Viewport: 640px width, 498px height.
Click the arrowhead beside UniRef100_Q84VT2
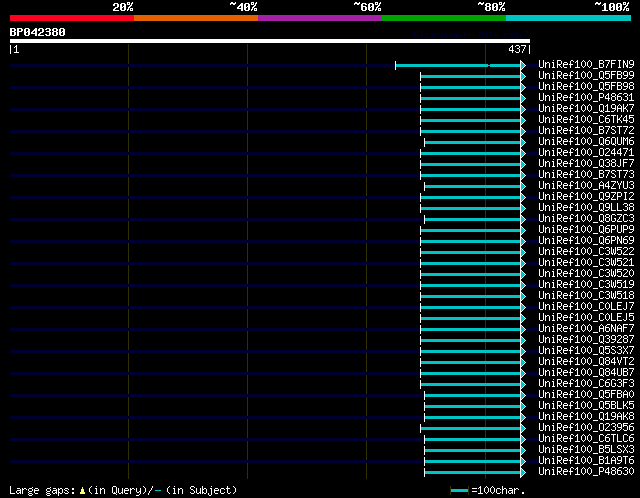523,362
